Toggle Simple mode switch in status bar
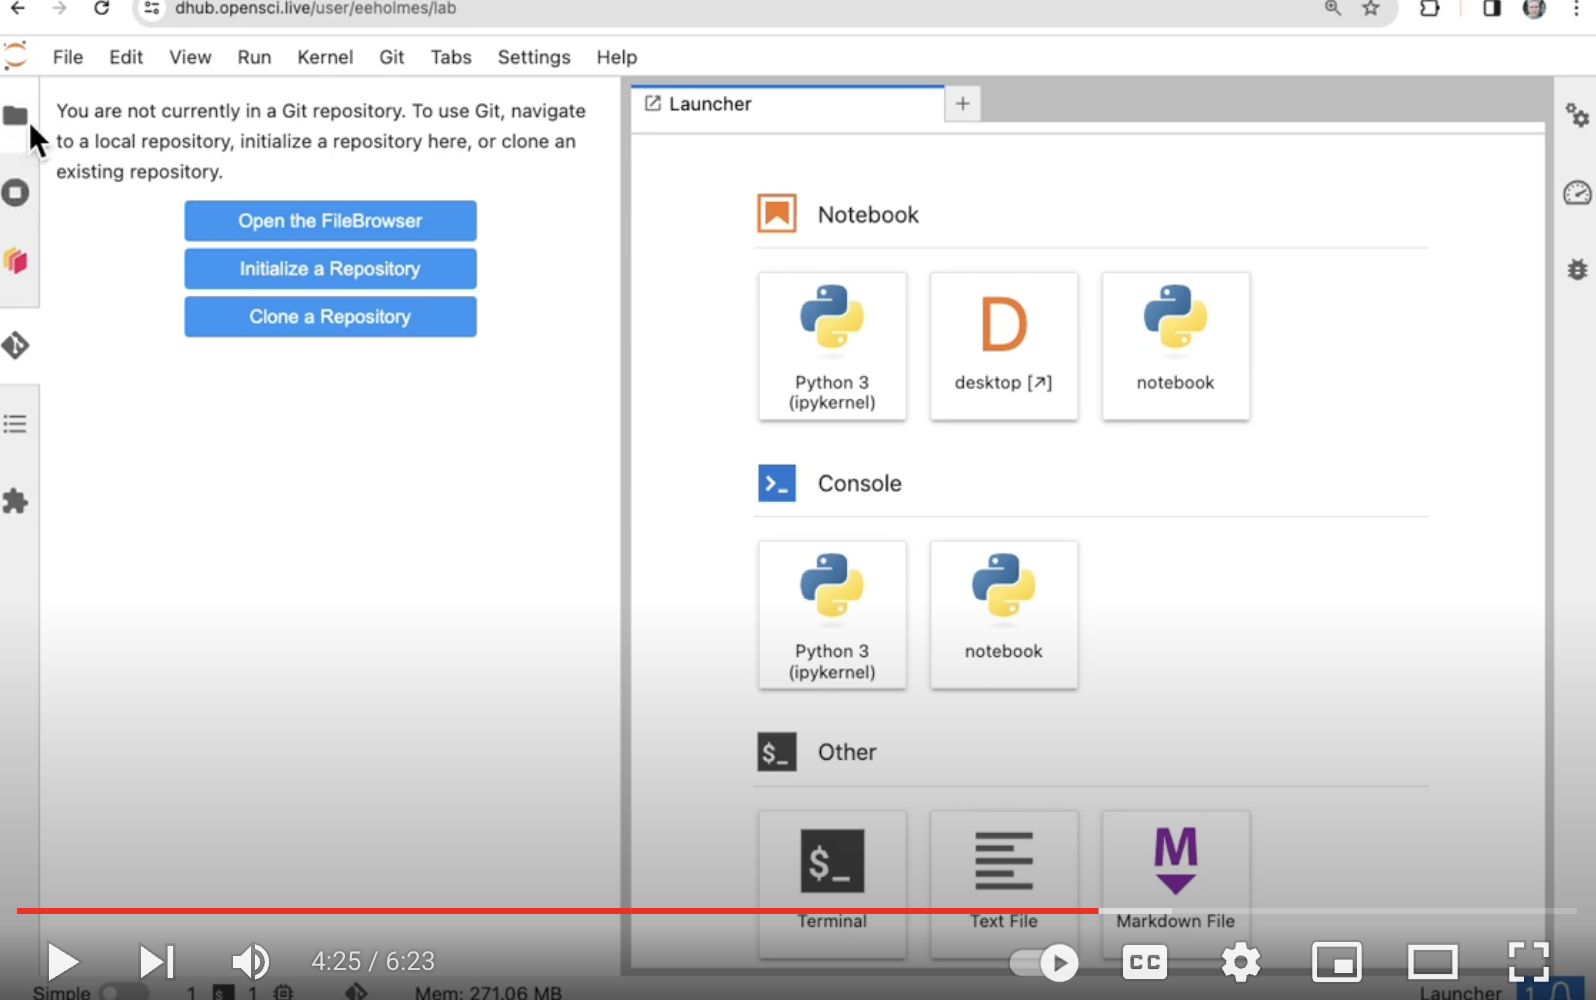The image size is (1596, 1000). click(x=122, y=992)
